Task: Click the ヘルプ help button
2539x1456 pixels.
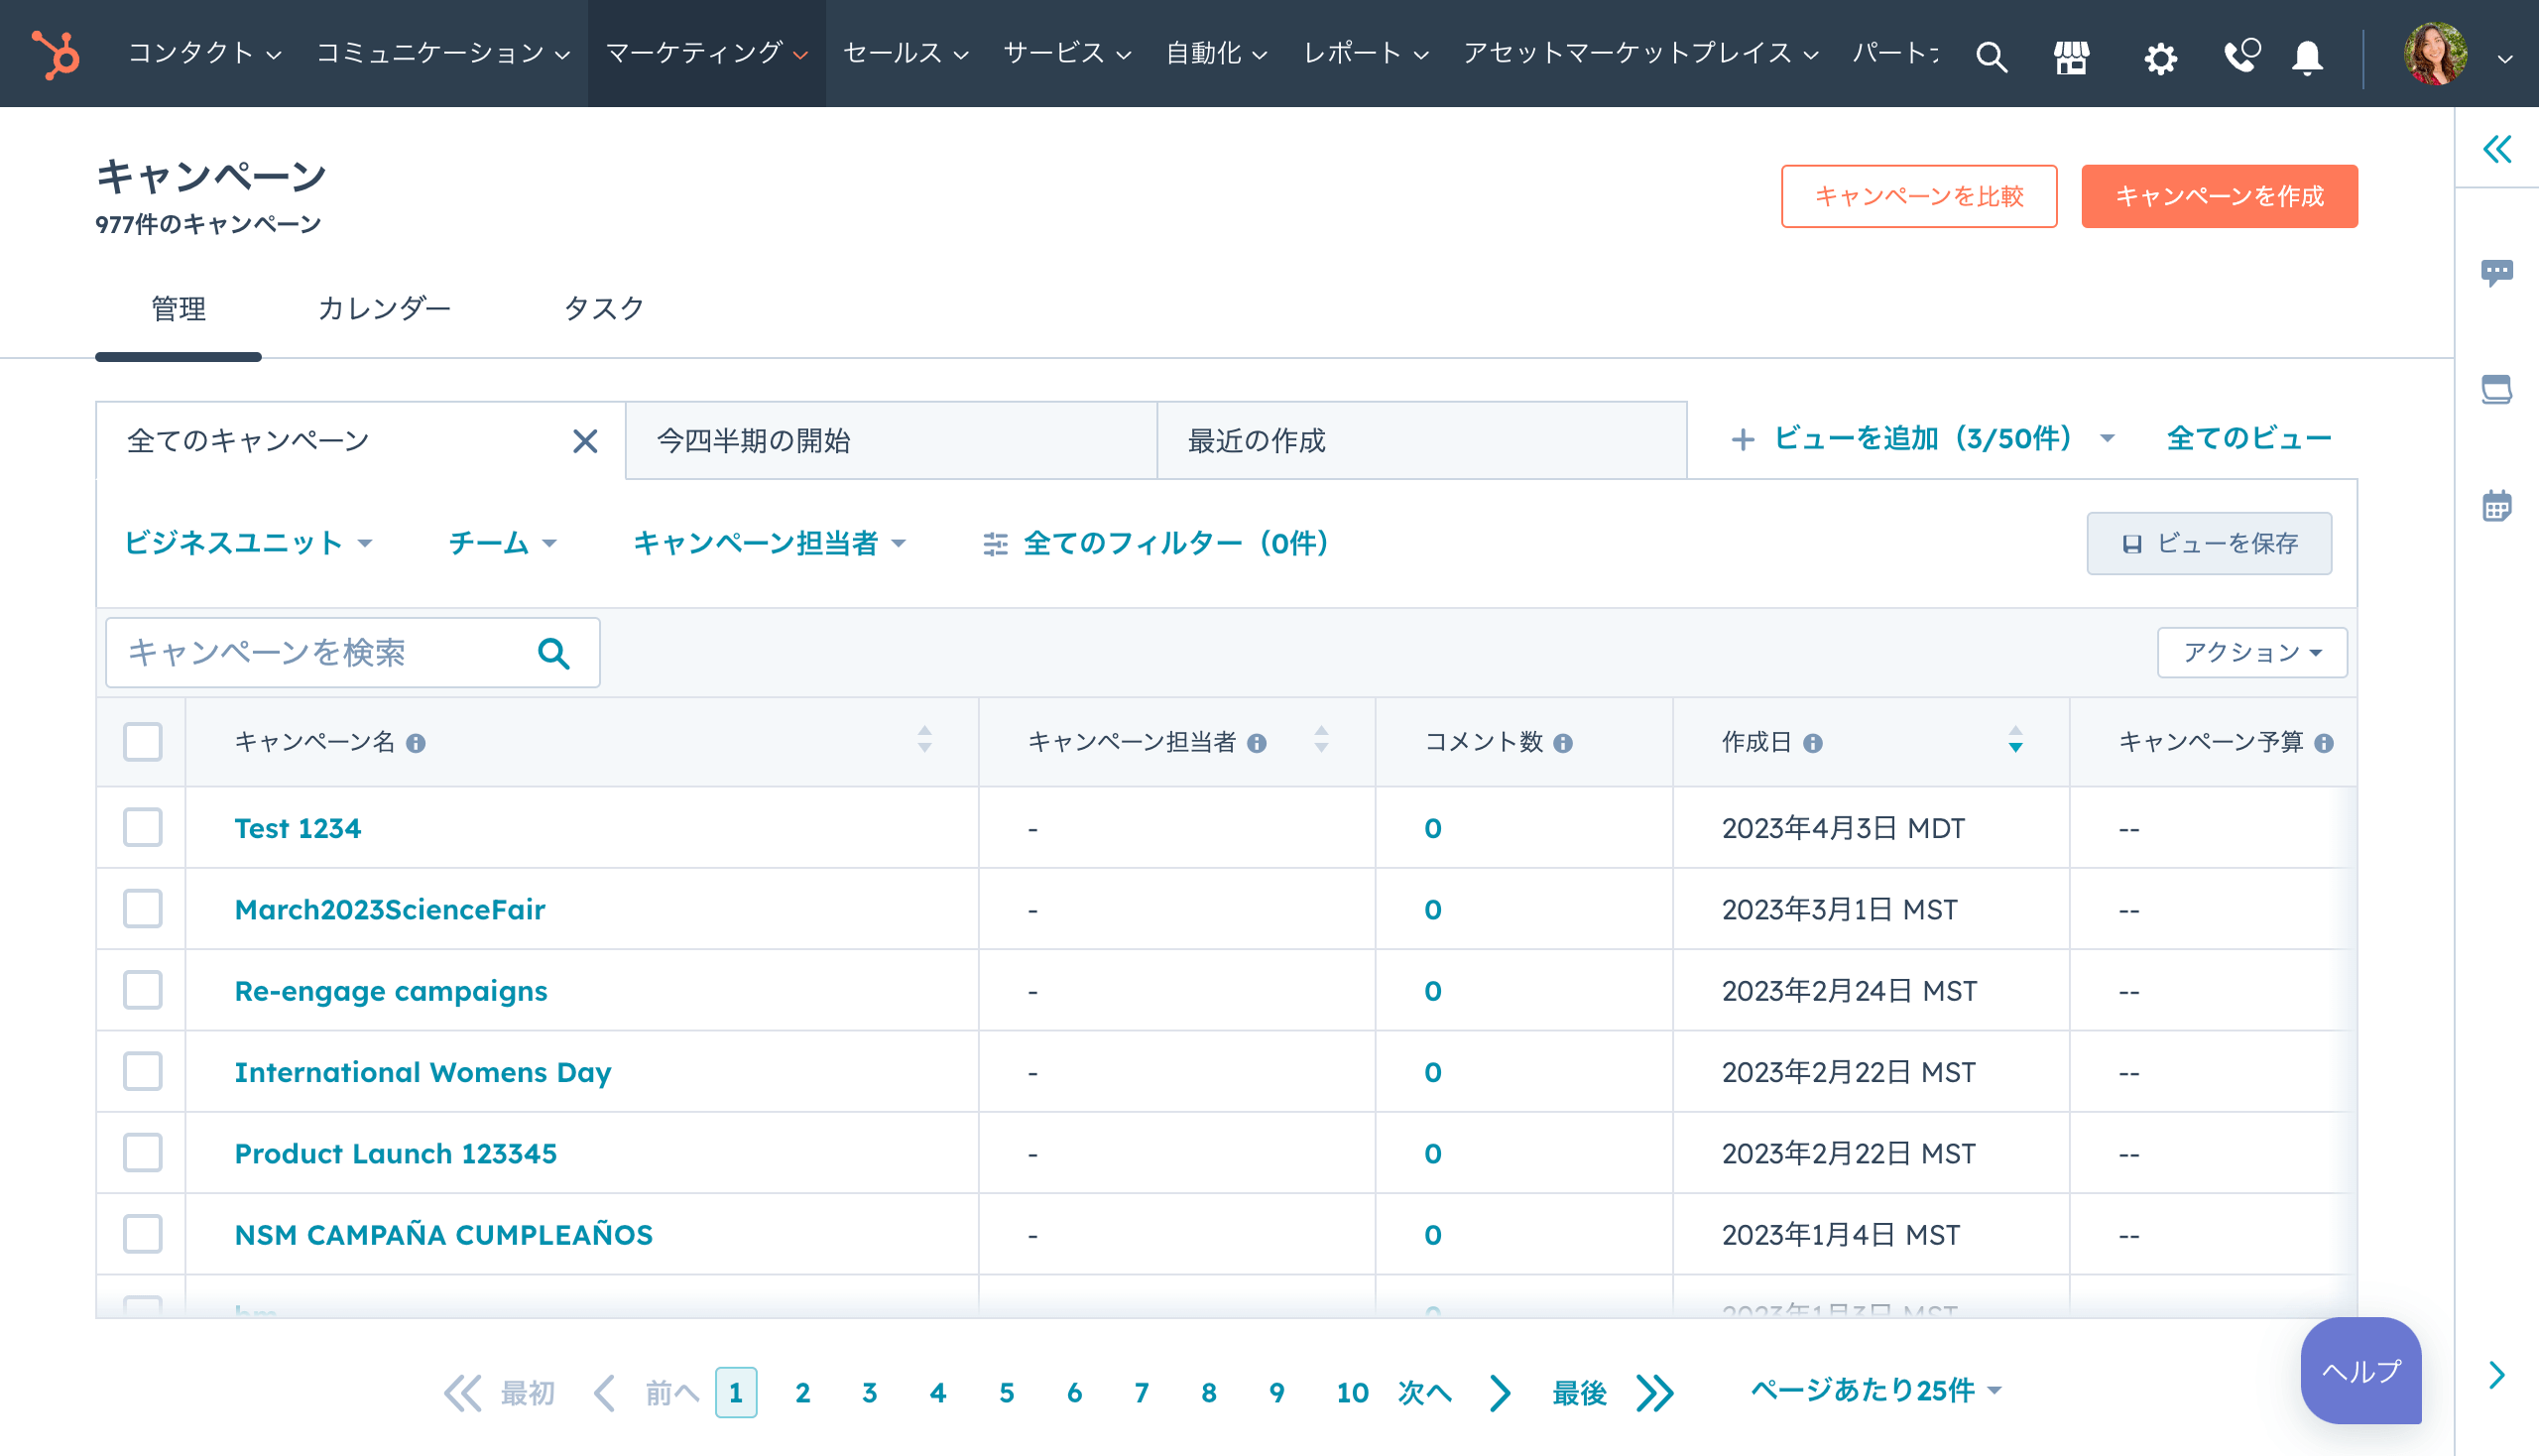Action: (2360, 1370)
